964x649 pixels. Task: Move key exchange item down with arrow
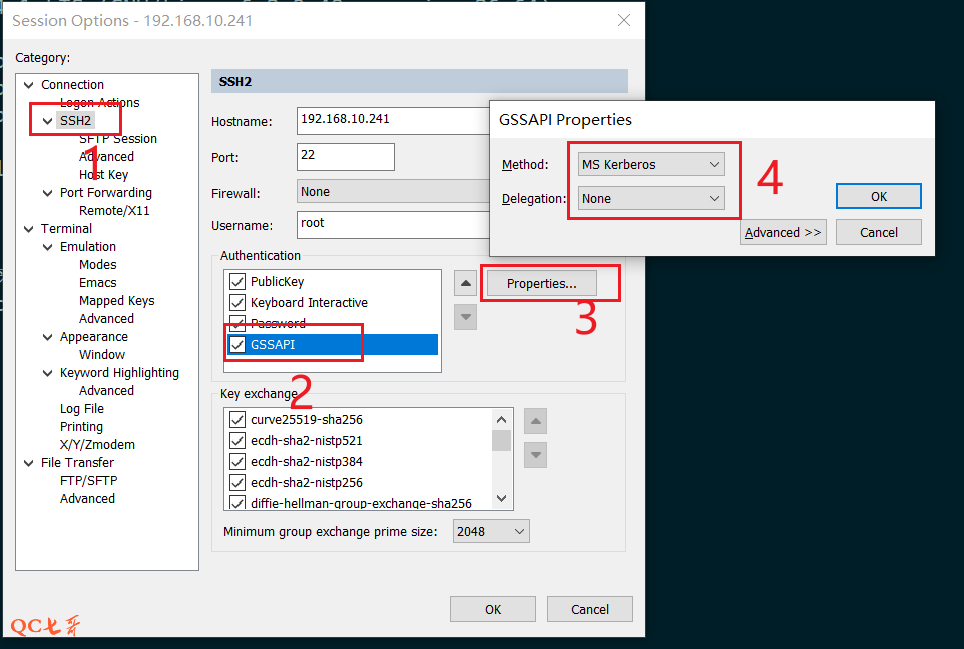(536, 455)
